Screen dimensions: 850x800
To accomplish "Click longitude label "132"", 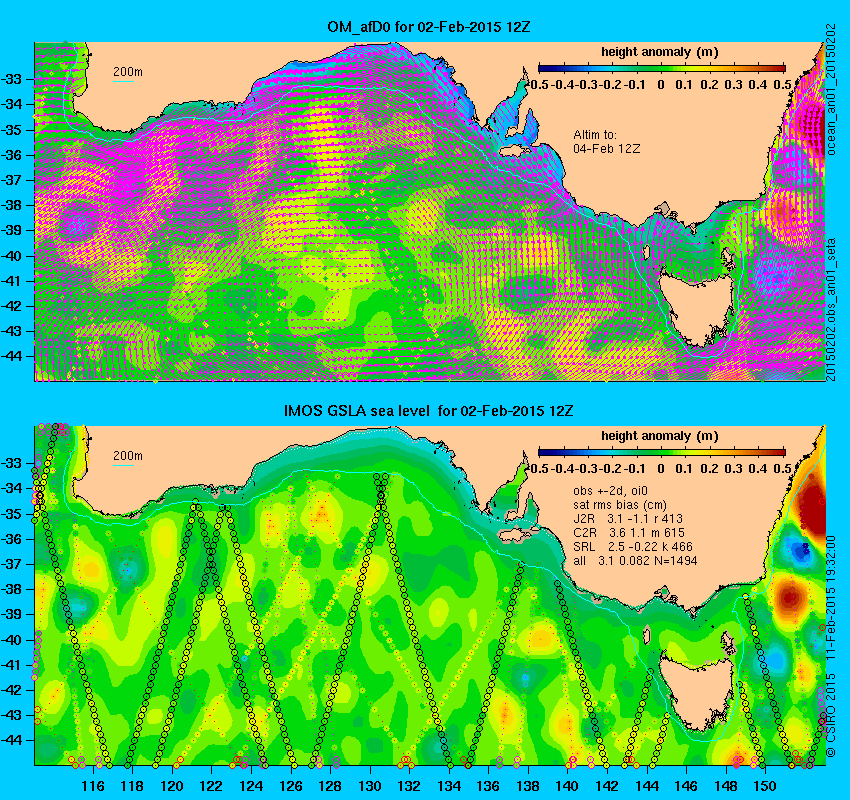I will [x=410, y=786].
